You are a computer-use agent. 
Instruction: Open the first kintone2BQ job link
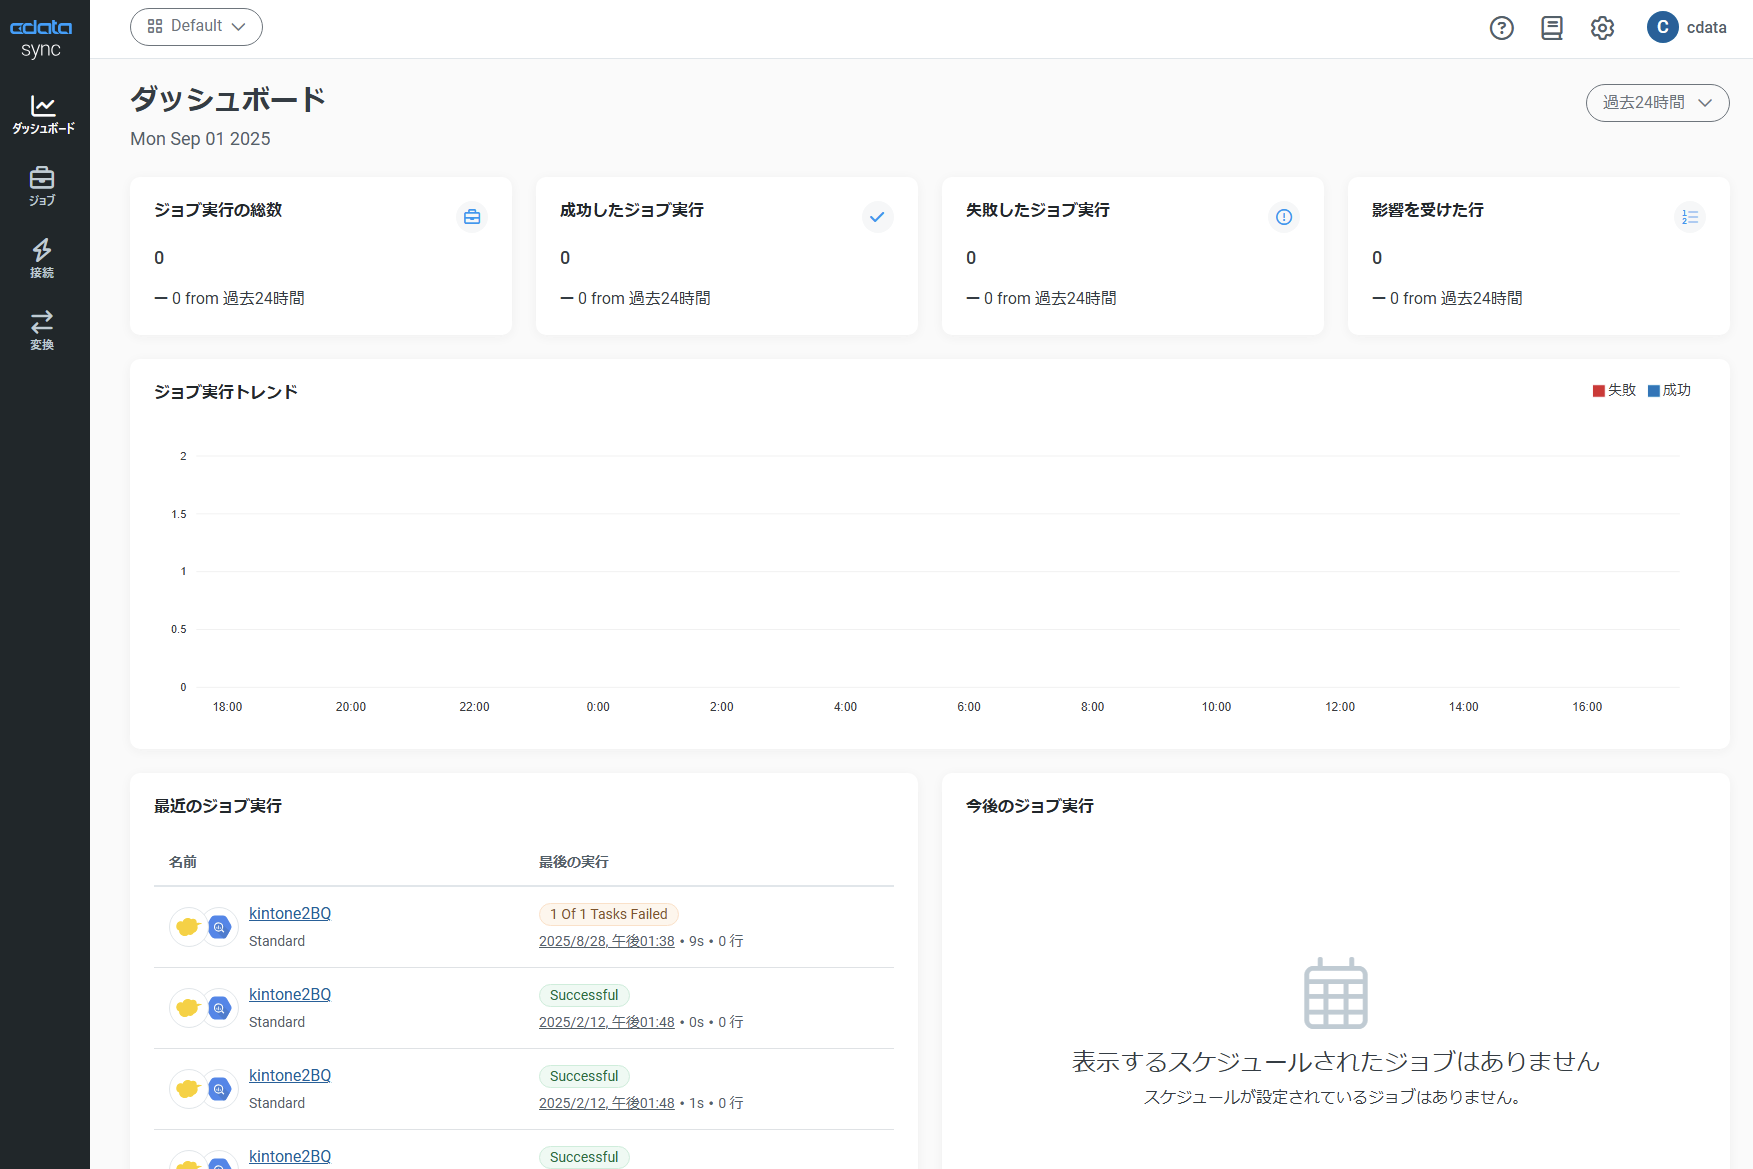(x=290, y=913)
